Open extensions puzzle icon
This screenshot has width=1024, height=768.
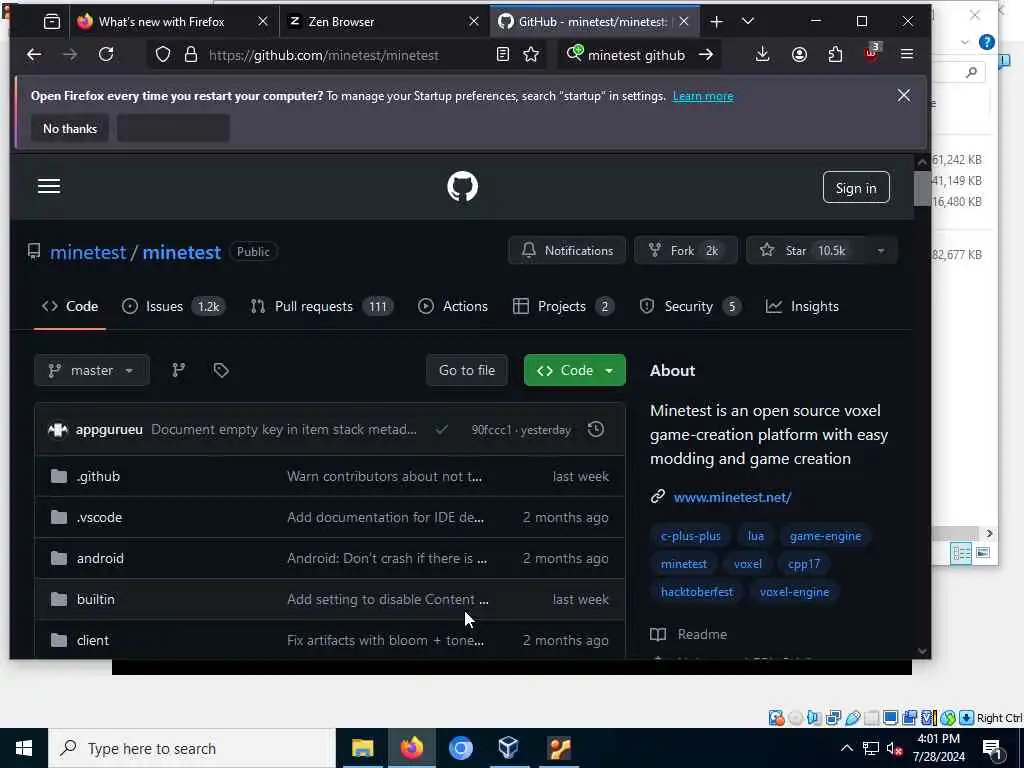tap(835, 55)
